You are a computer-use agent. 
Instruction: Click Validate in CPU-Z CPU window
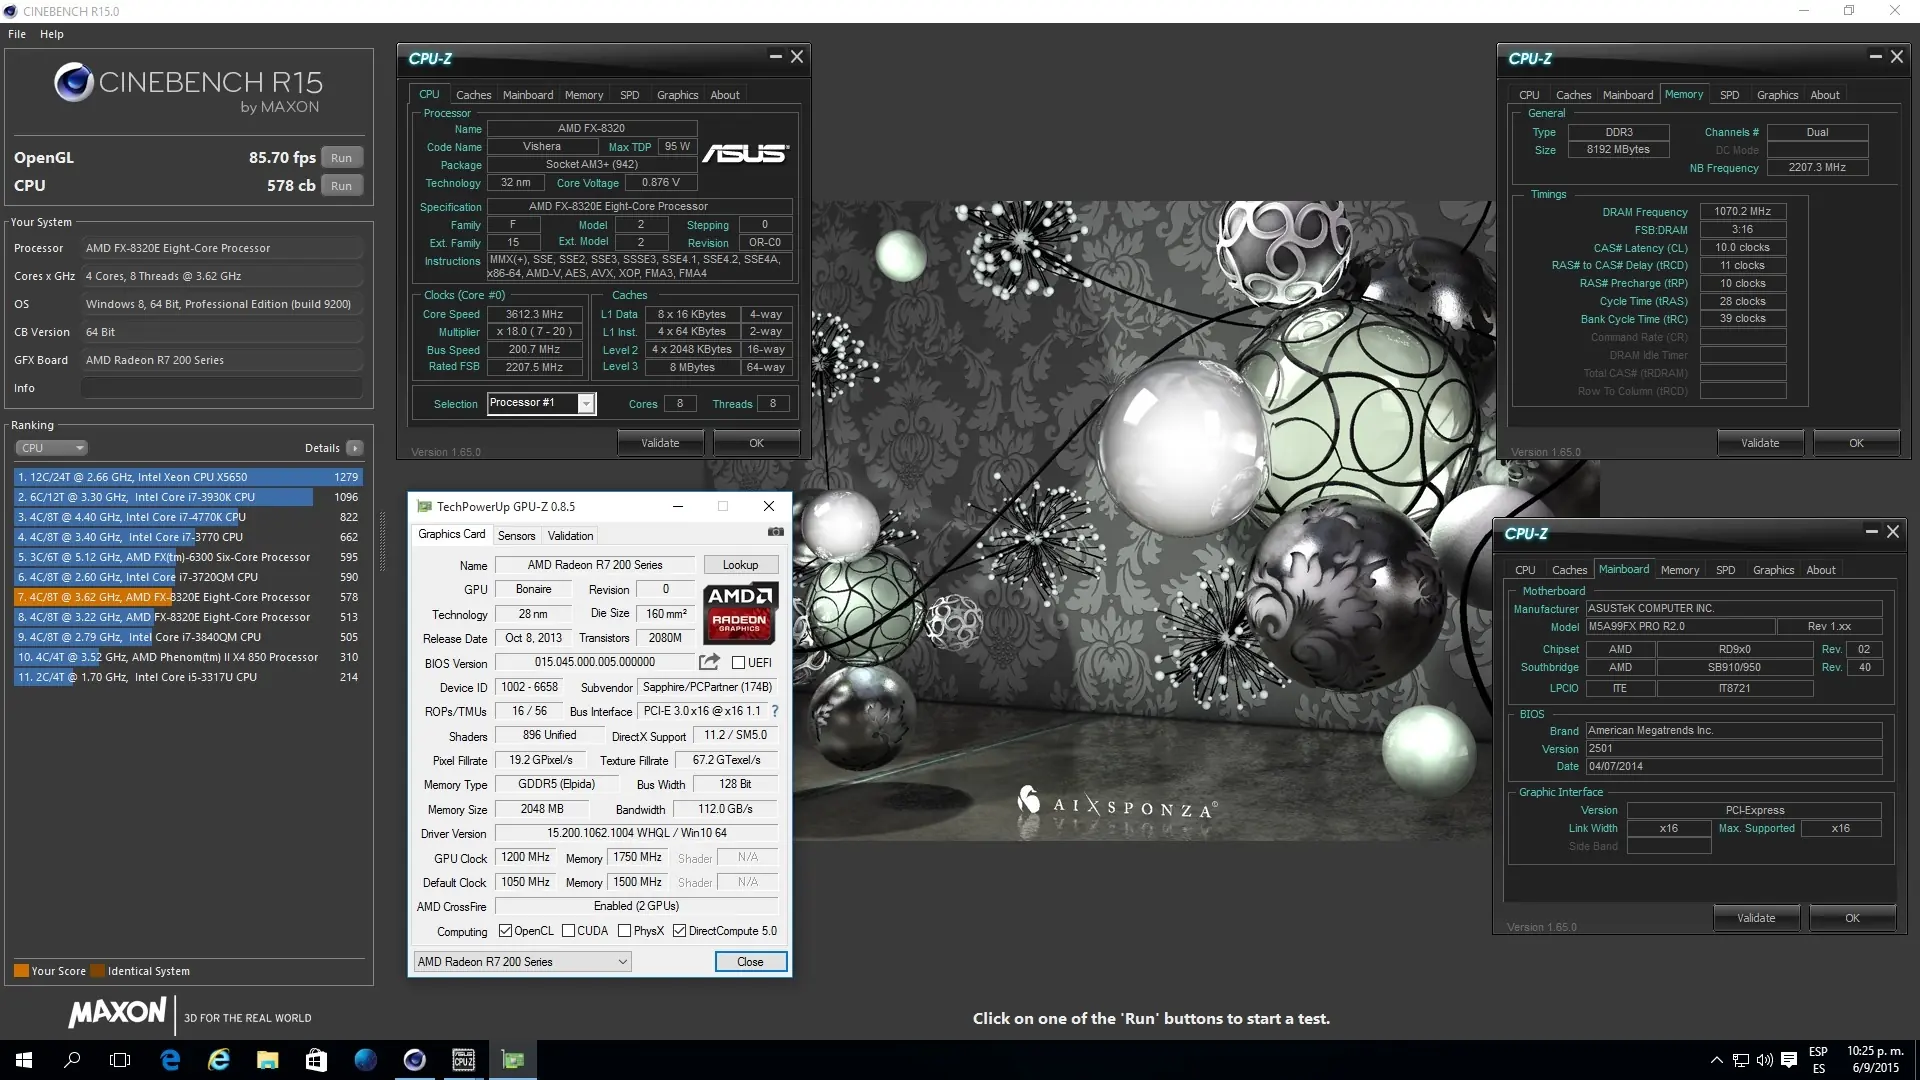tap(660, 443)
